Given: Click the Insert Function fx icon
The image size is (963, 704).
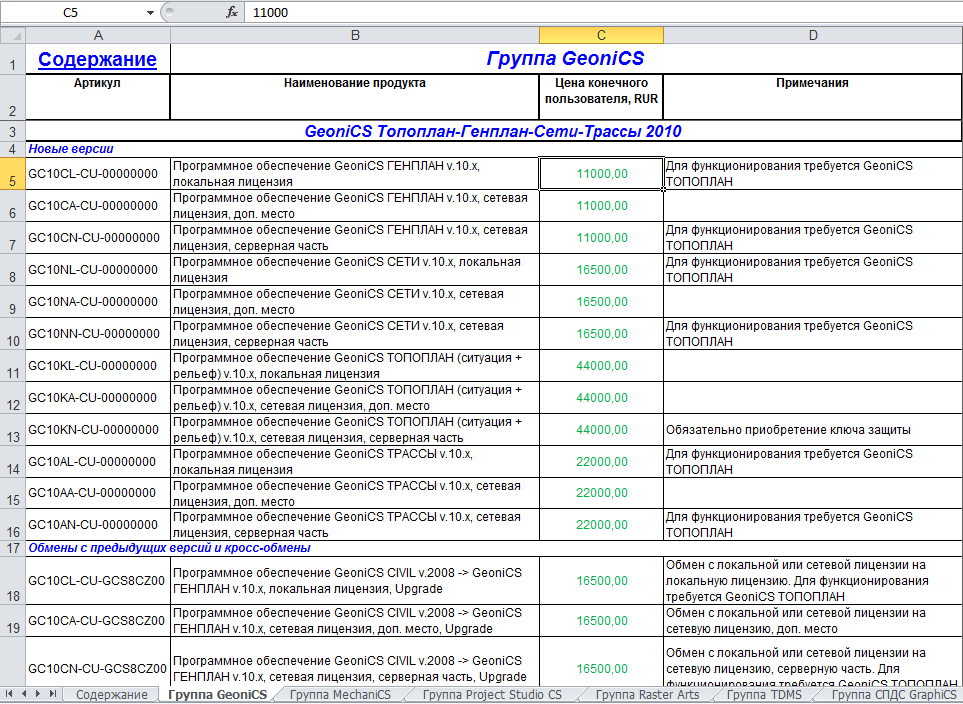Looking at the screenshot, I should coord(232,12).
